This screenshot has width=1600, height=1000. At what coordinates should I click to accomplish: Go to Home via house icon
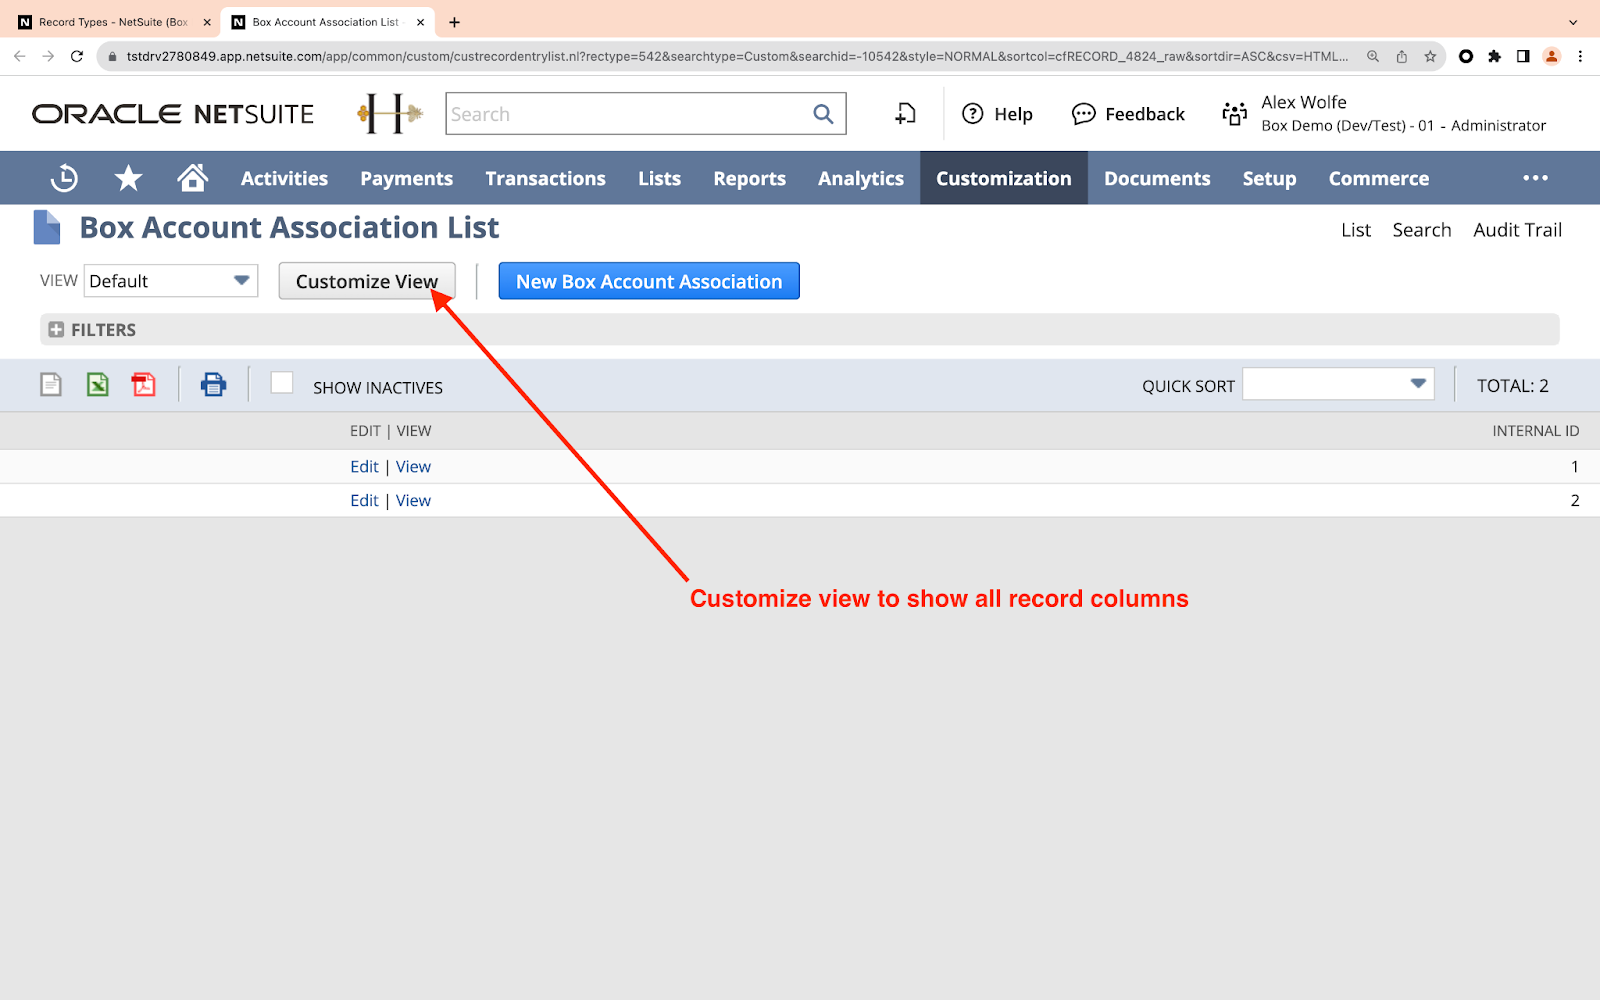coord(192,178)
